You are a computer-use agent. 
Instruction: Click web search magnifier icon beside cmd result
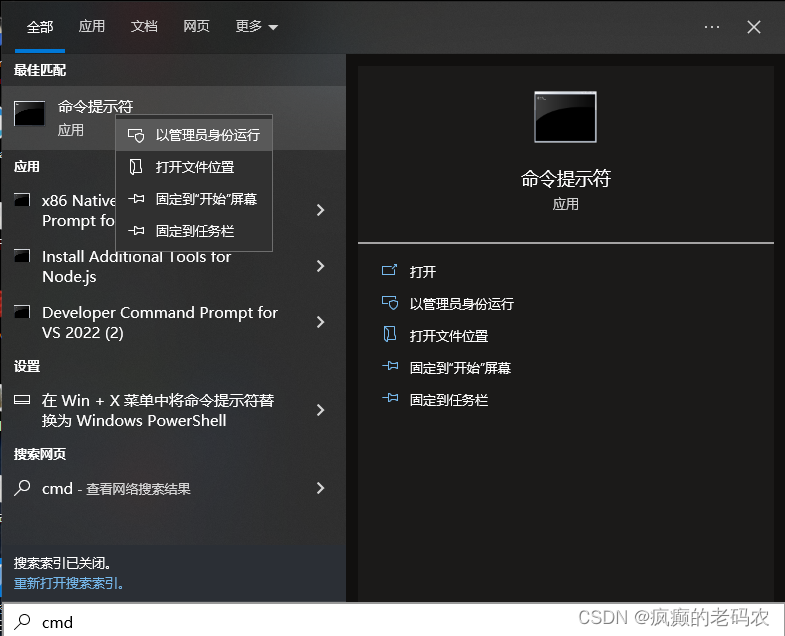[x=22, y=488]
